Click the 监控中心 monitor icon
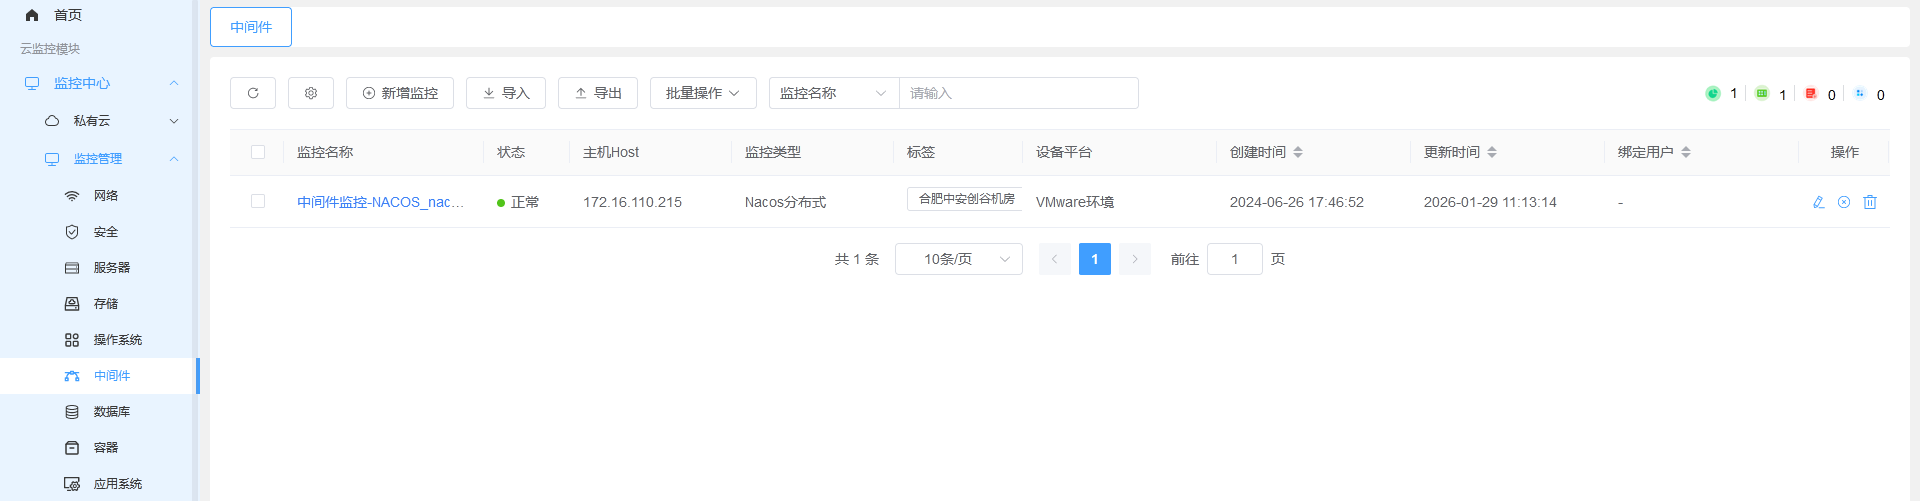 [32, 83]
